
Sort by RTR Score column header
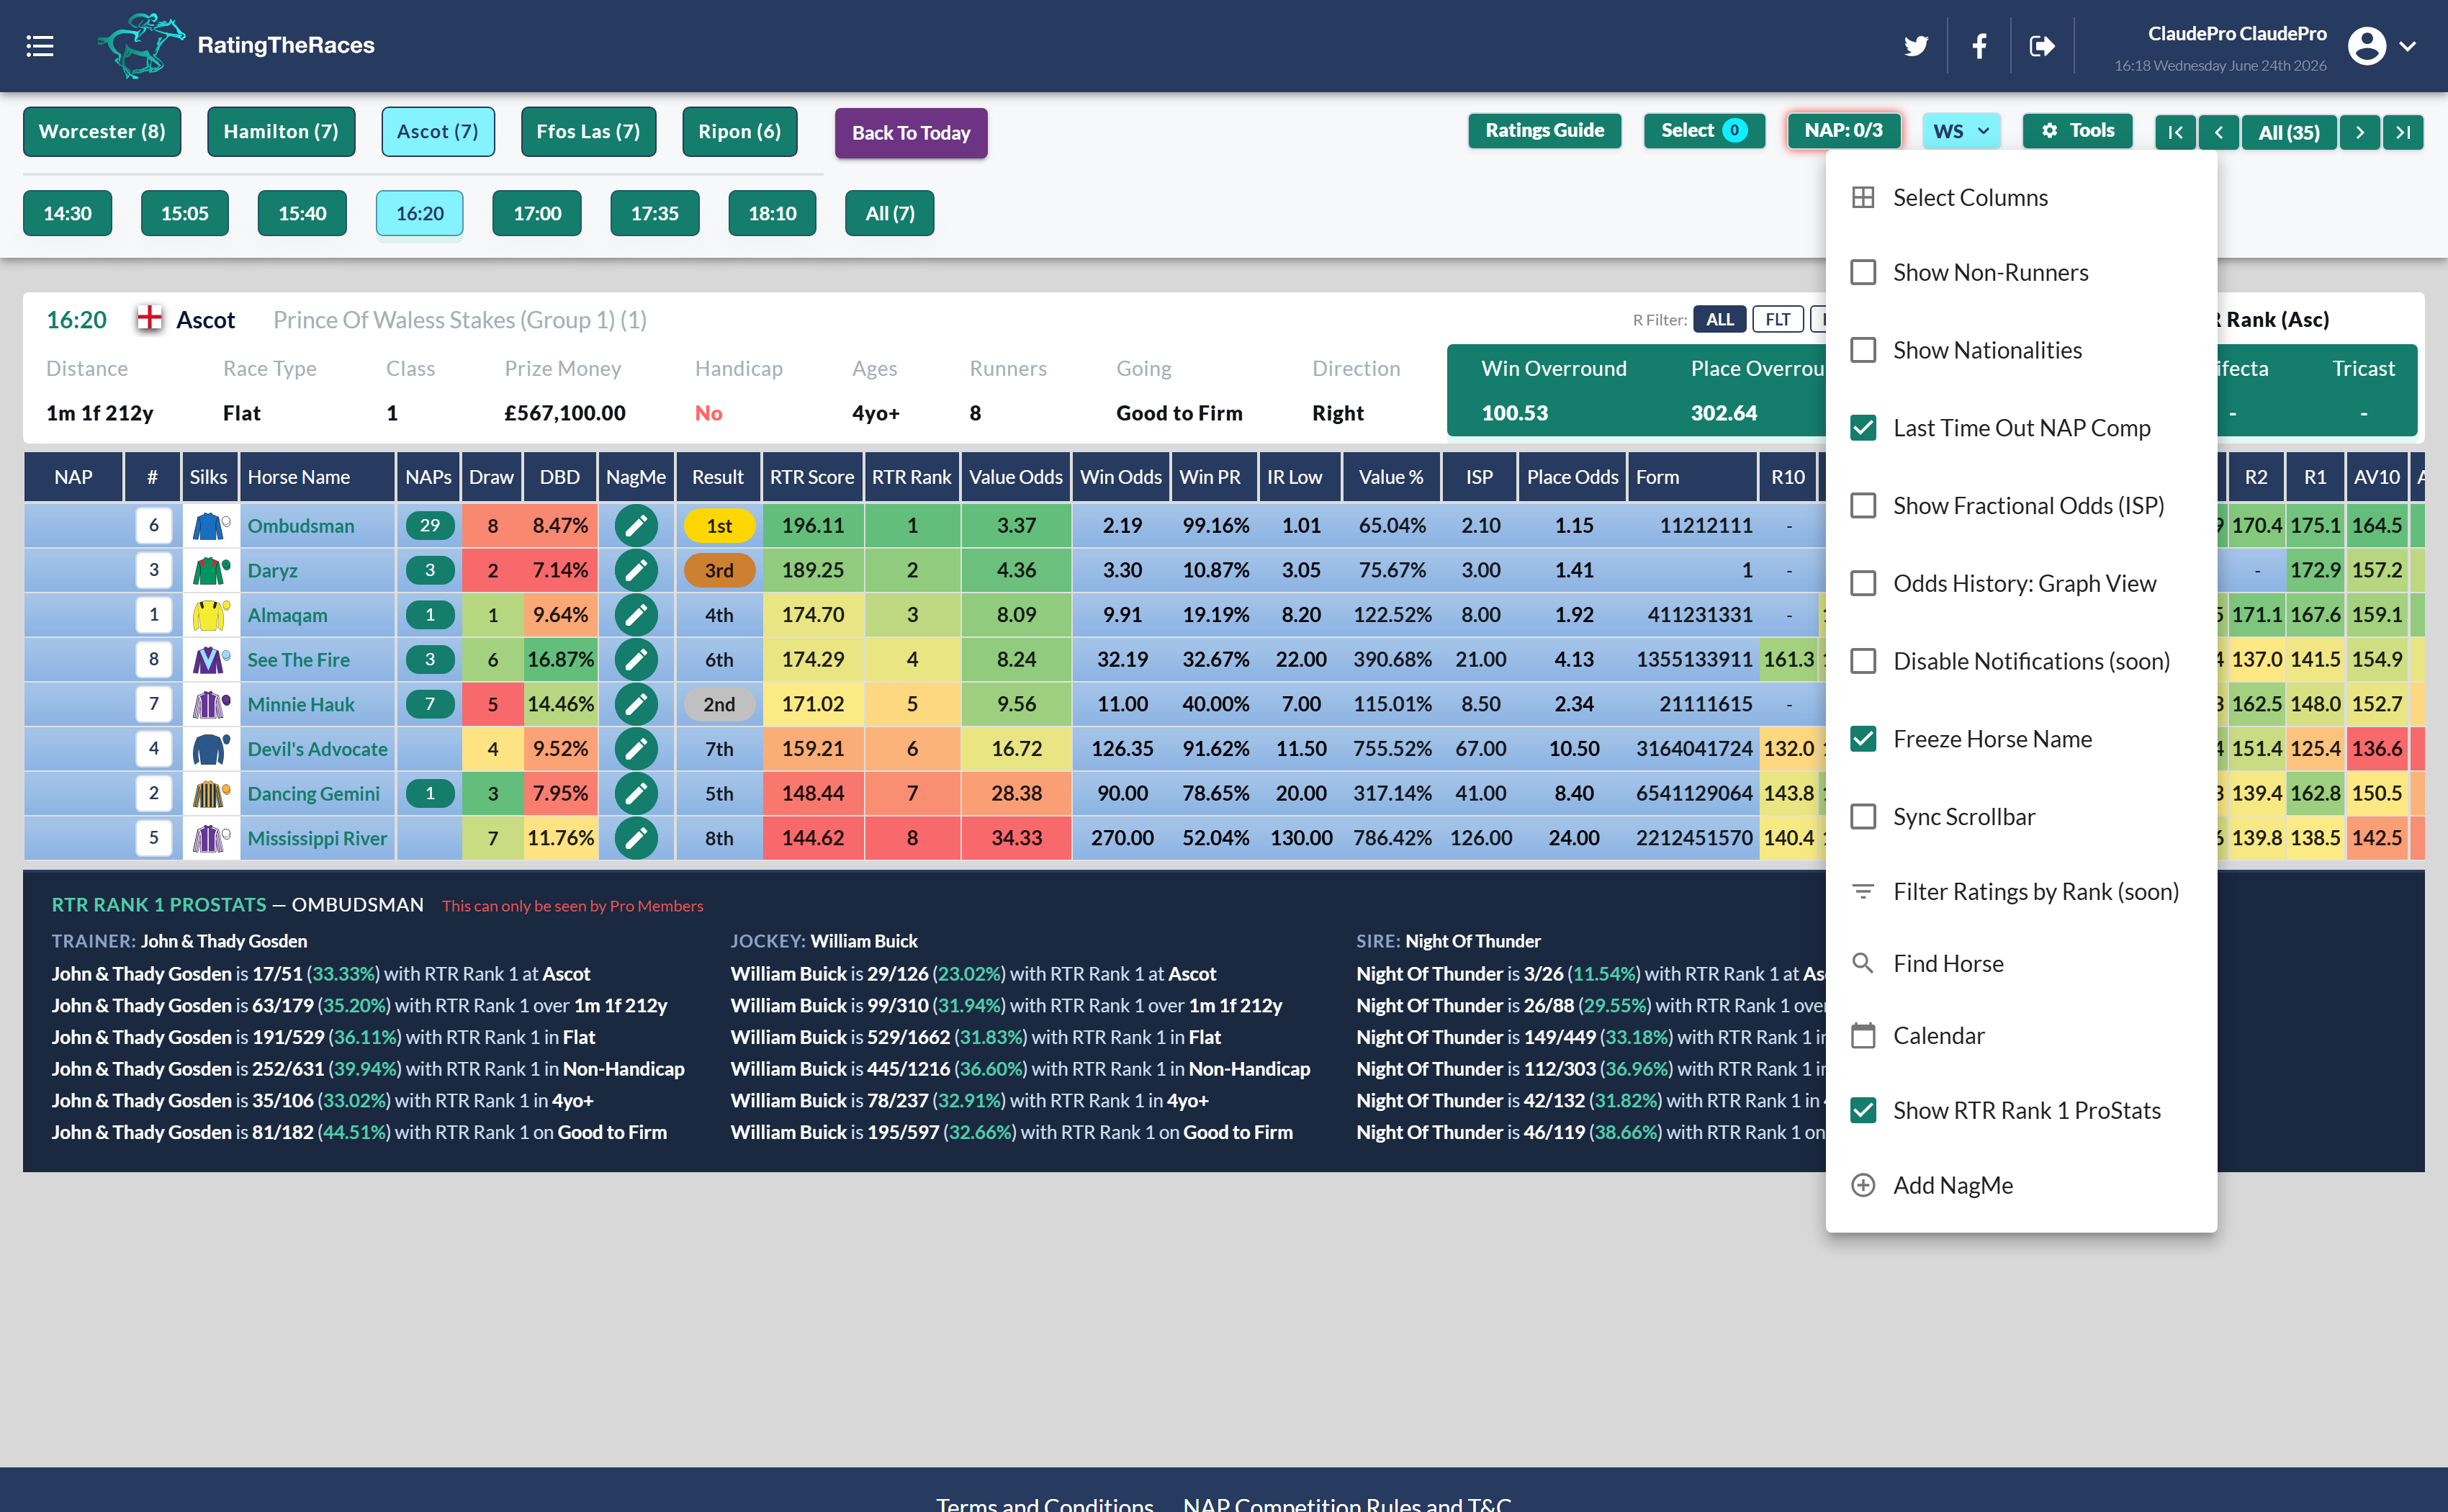(x=811, y=477)
